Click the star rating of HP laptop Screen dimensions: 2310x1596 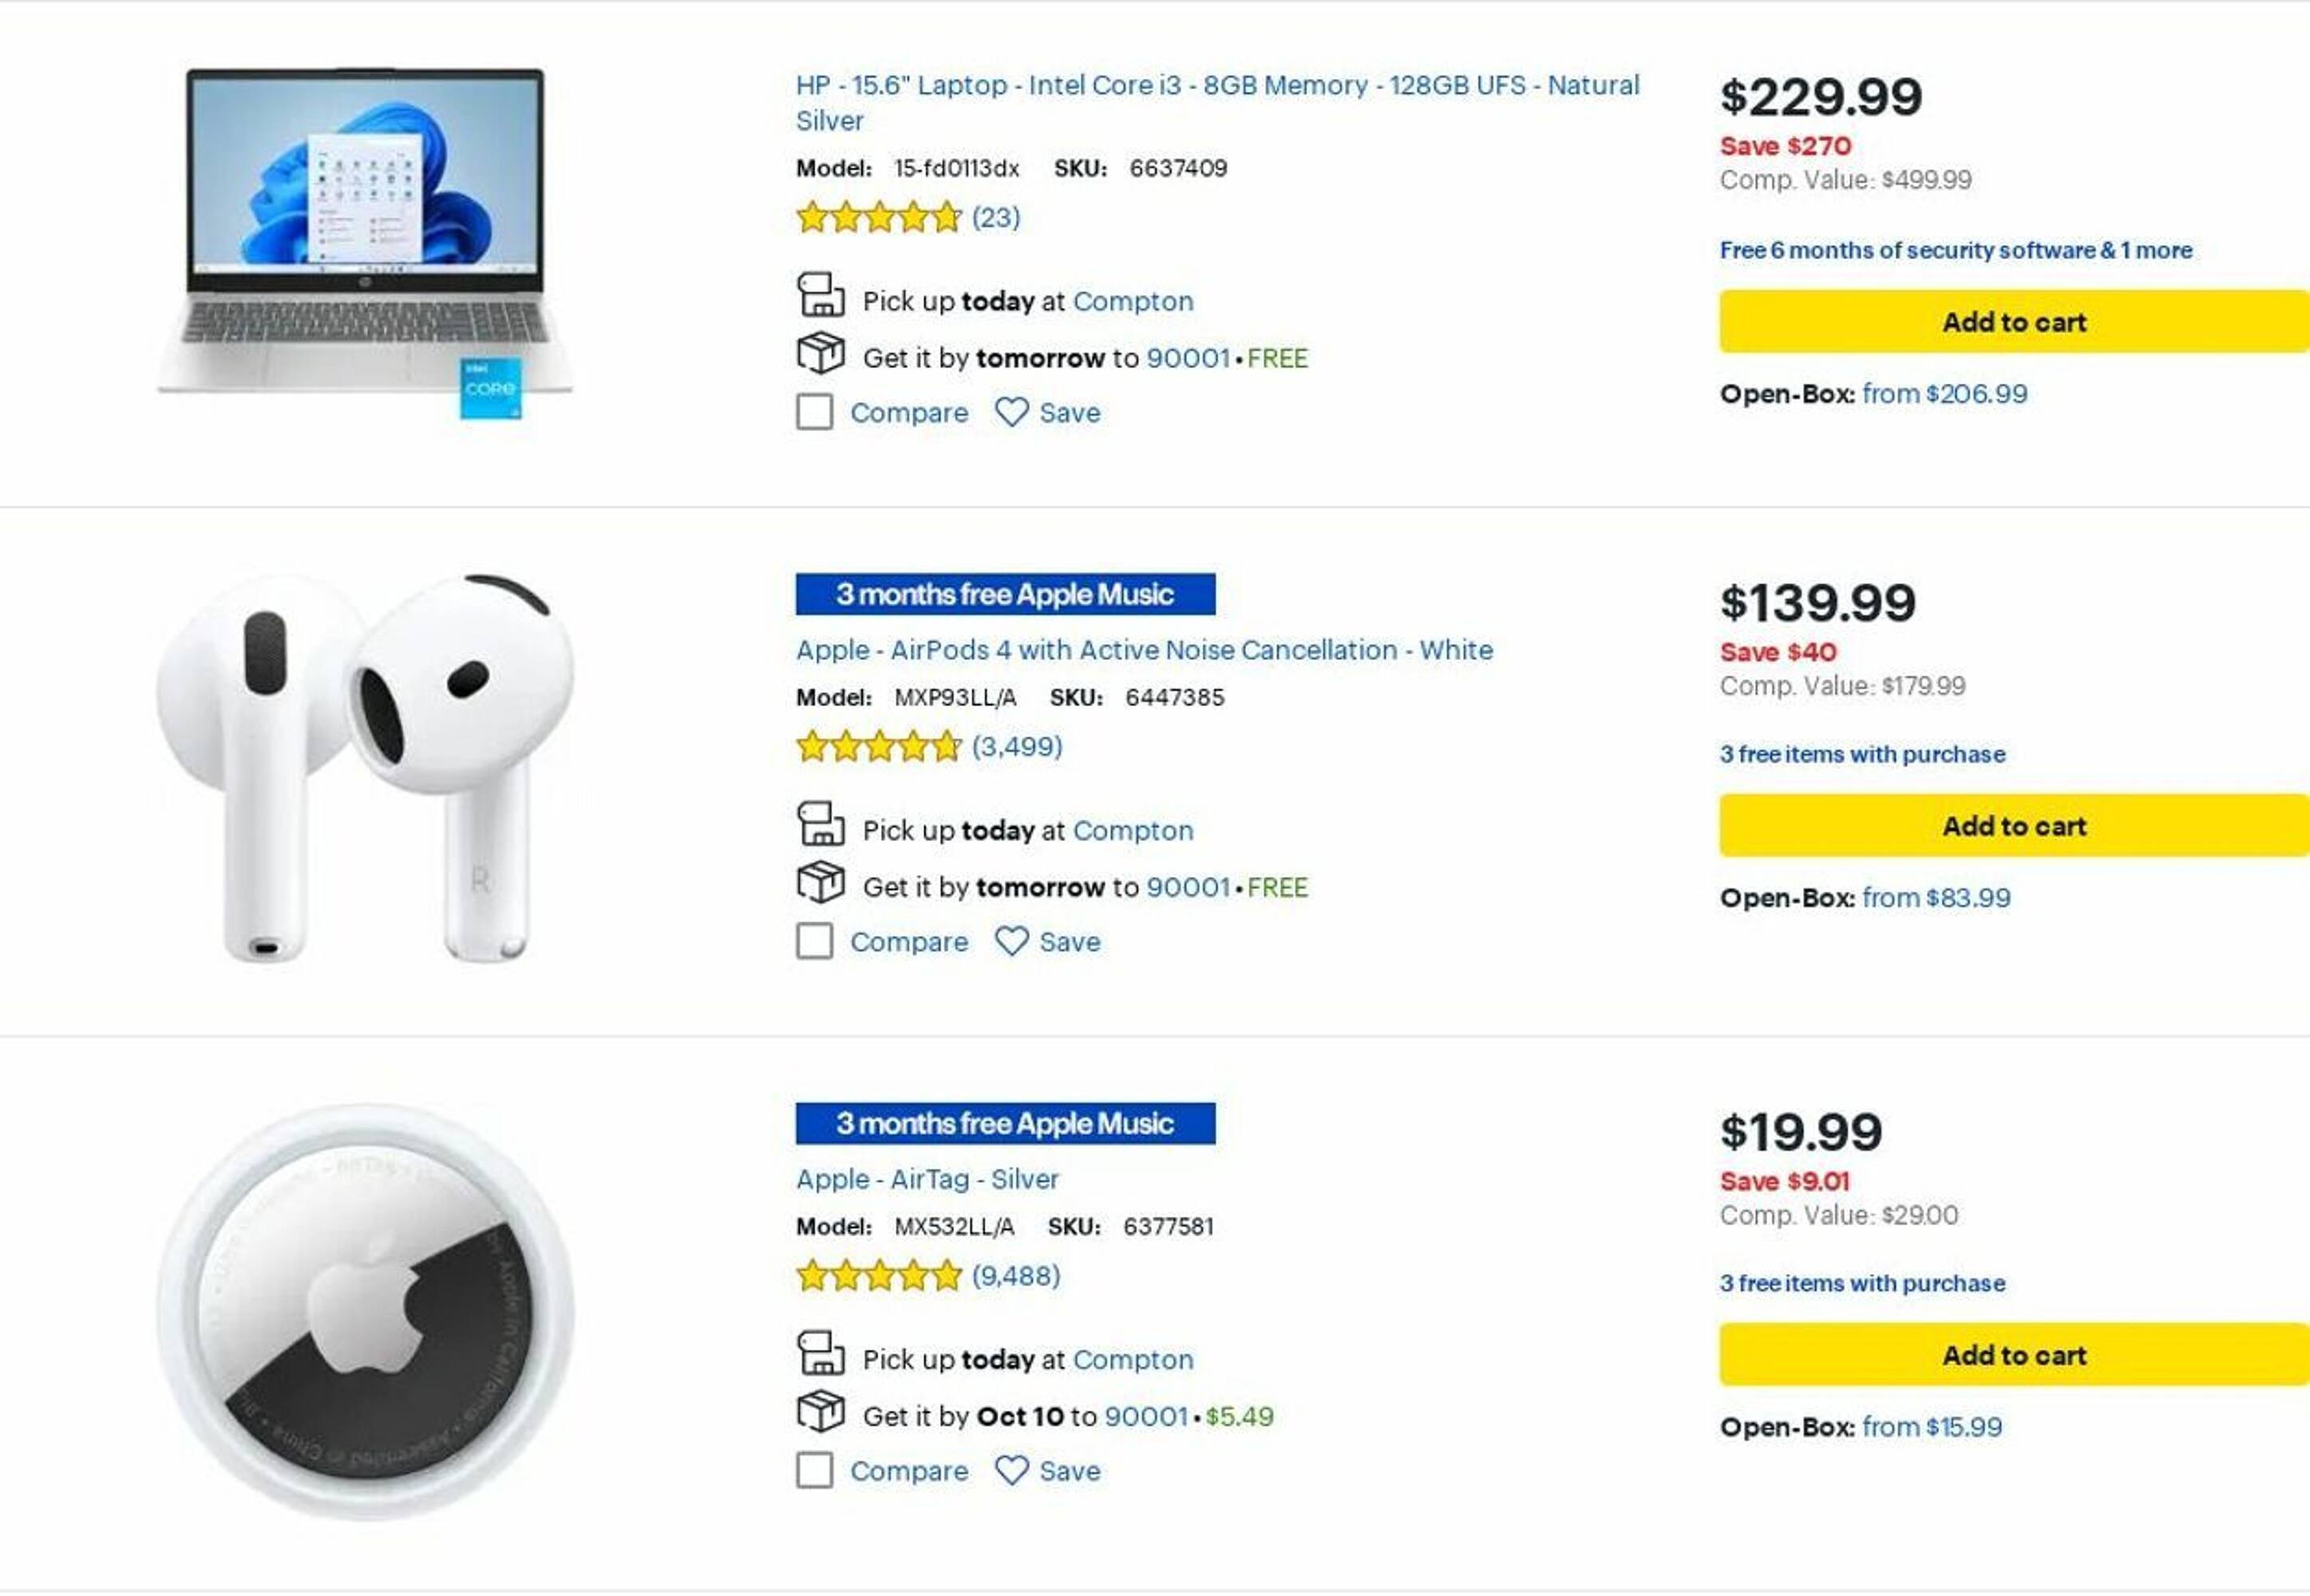point(878,217)
